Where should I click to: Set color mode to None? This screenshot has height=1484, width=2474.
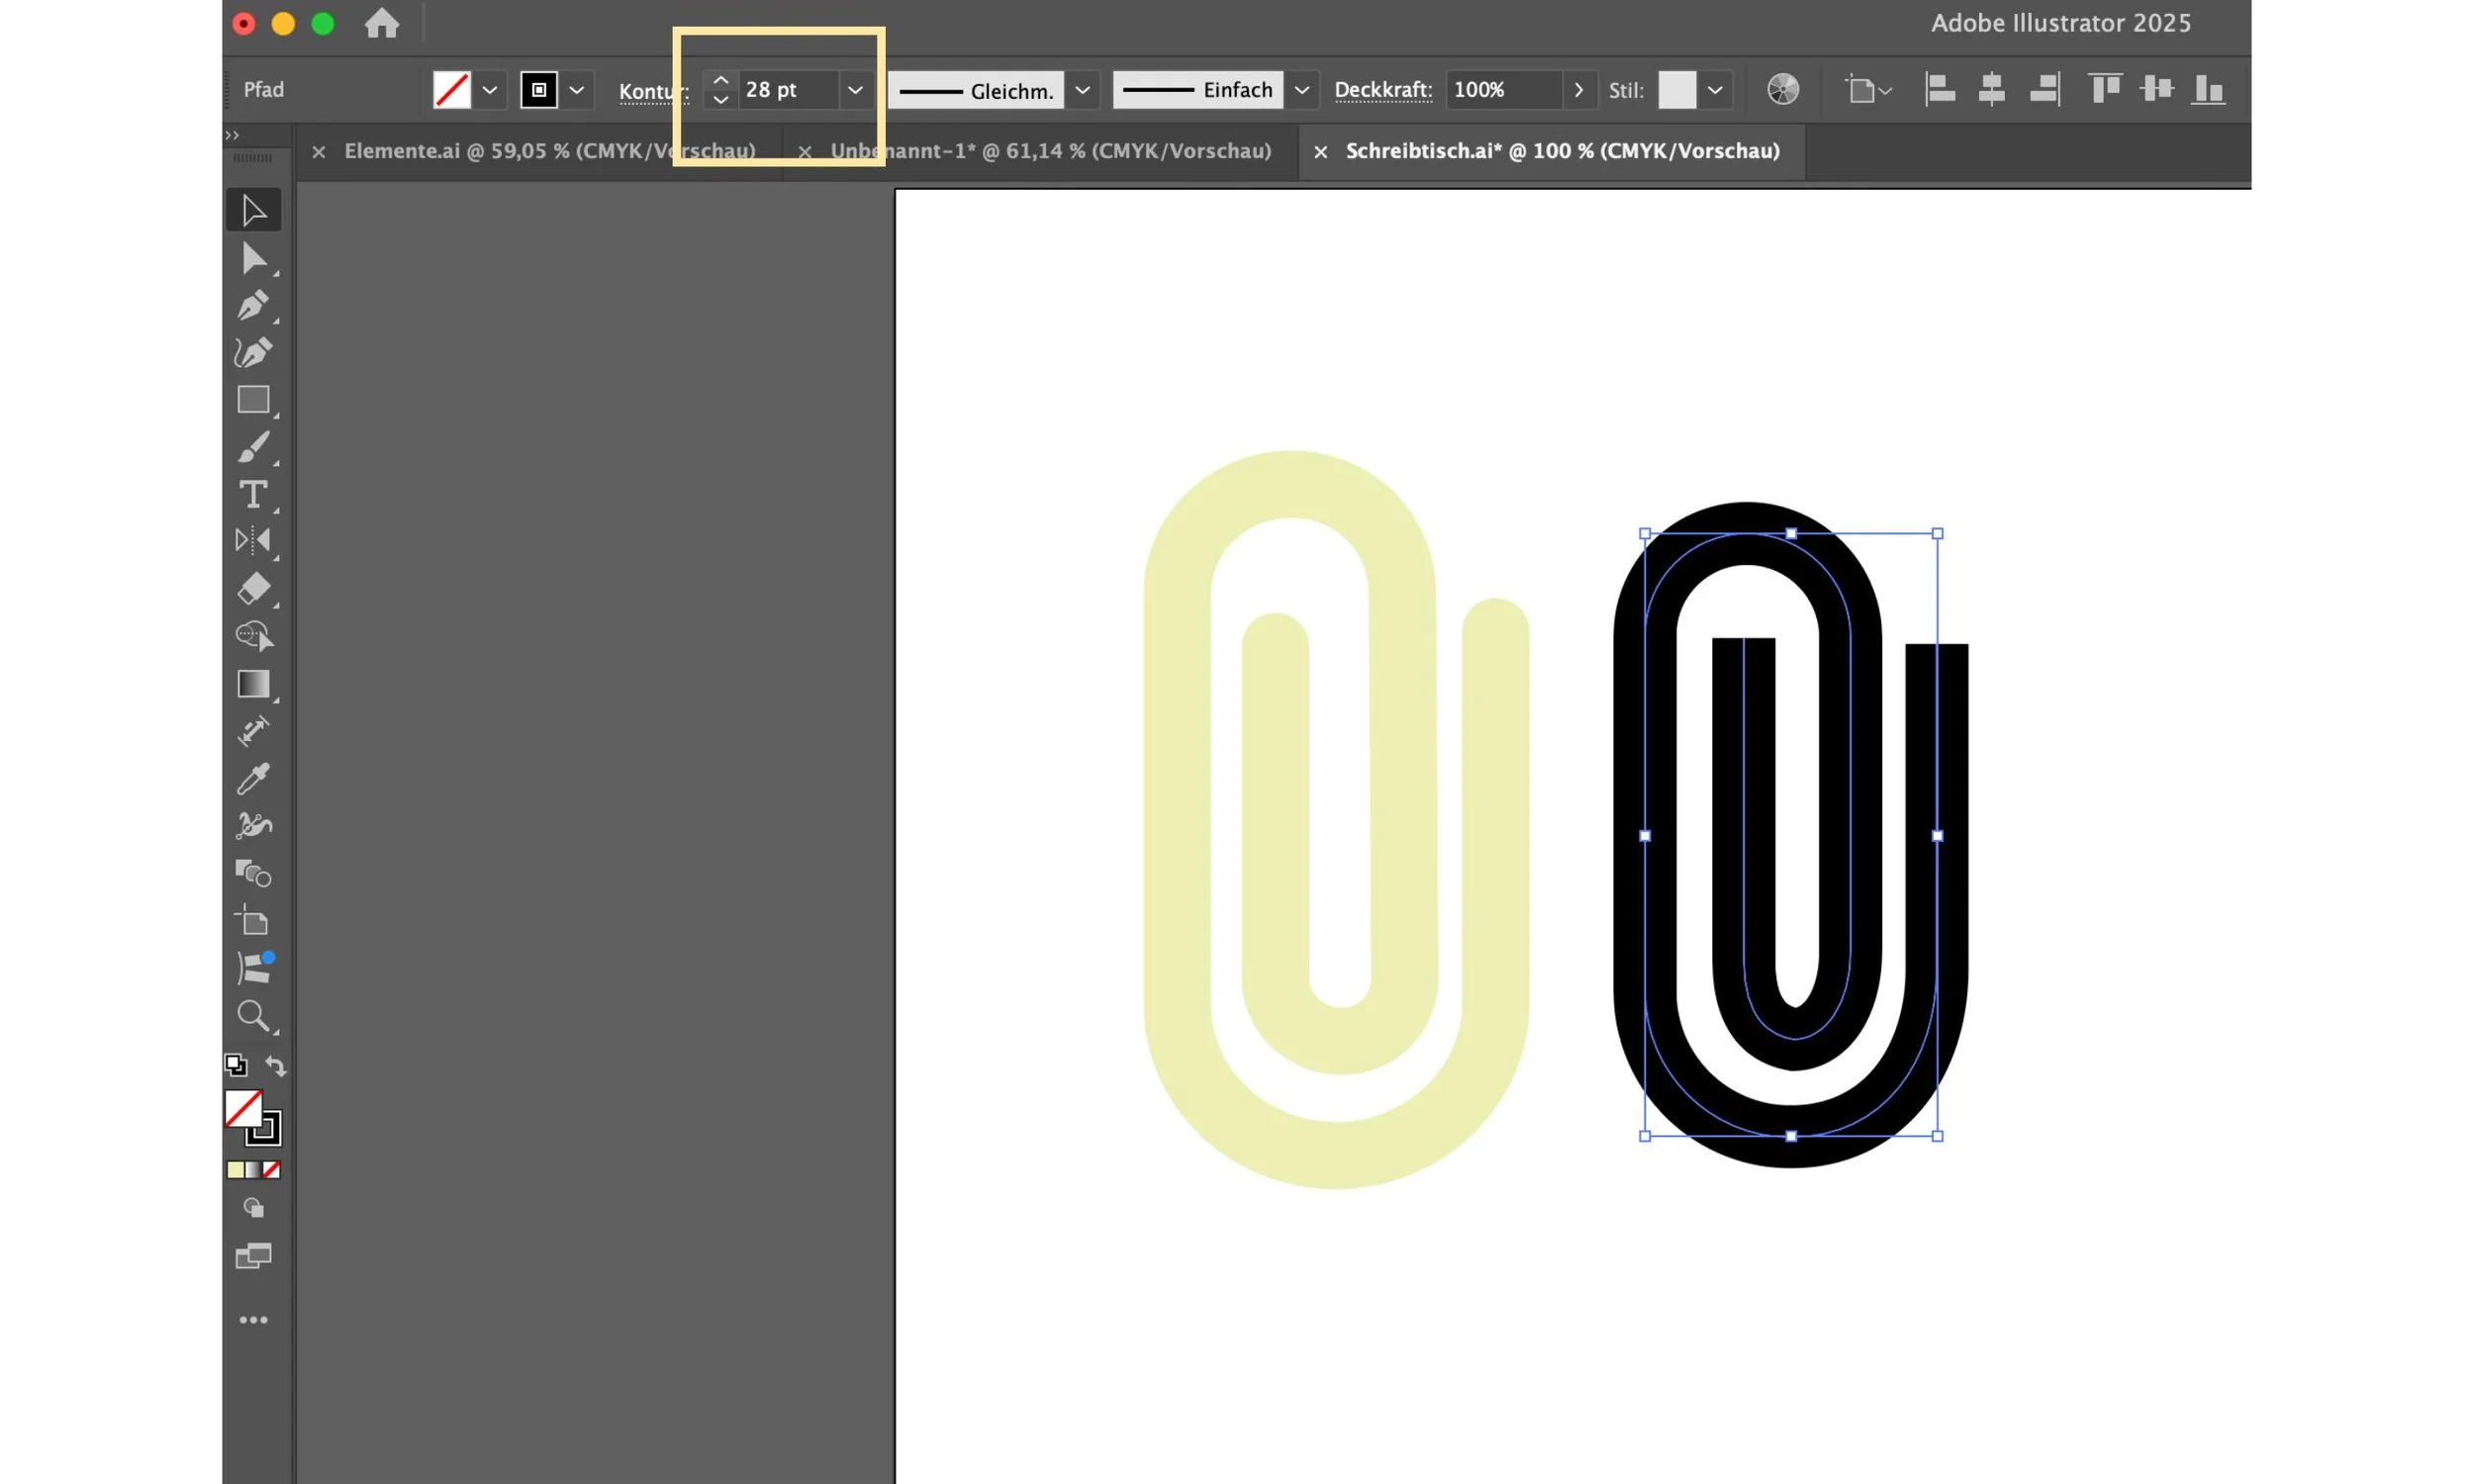point(271,1170)
